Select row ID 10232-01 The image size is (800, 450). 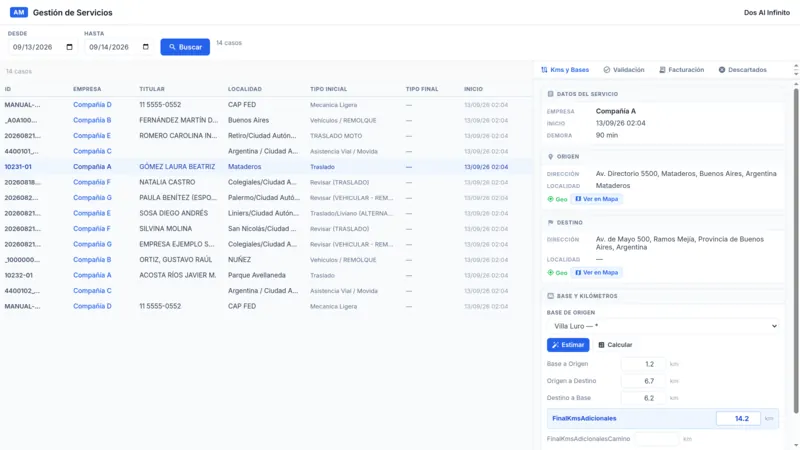click(18, 275)
